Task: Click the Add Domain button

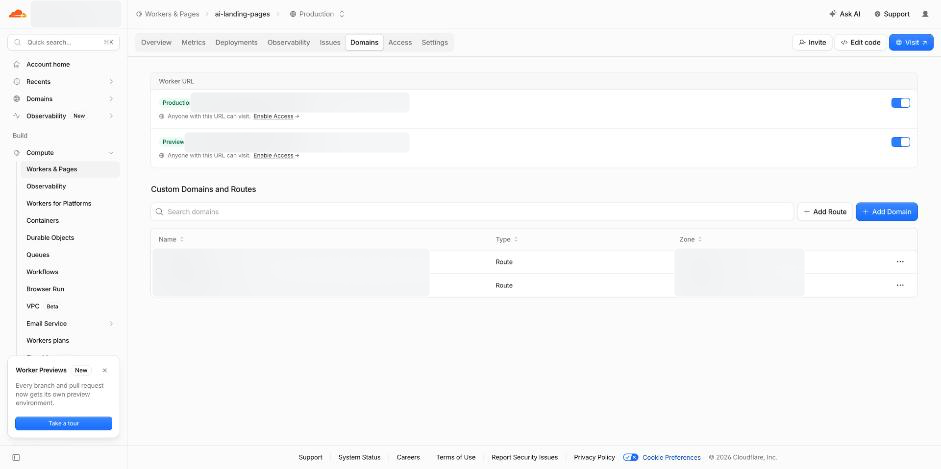Action: pyautogui.click(x=886, y=212)
